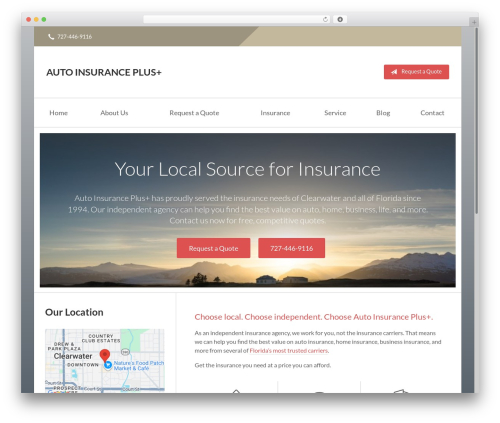Follow Florida's most trusted carriers link
This screenshot has height=423, width=500.
tap(289, 351)
